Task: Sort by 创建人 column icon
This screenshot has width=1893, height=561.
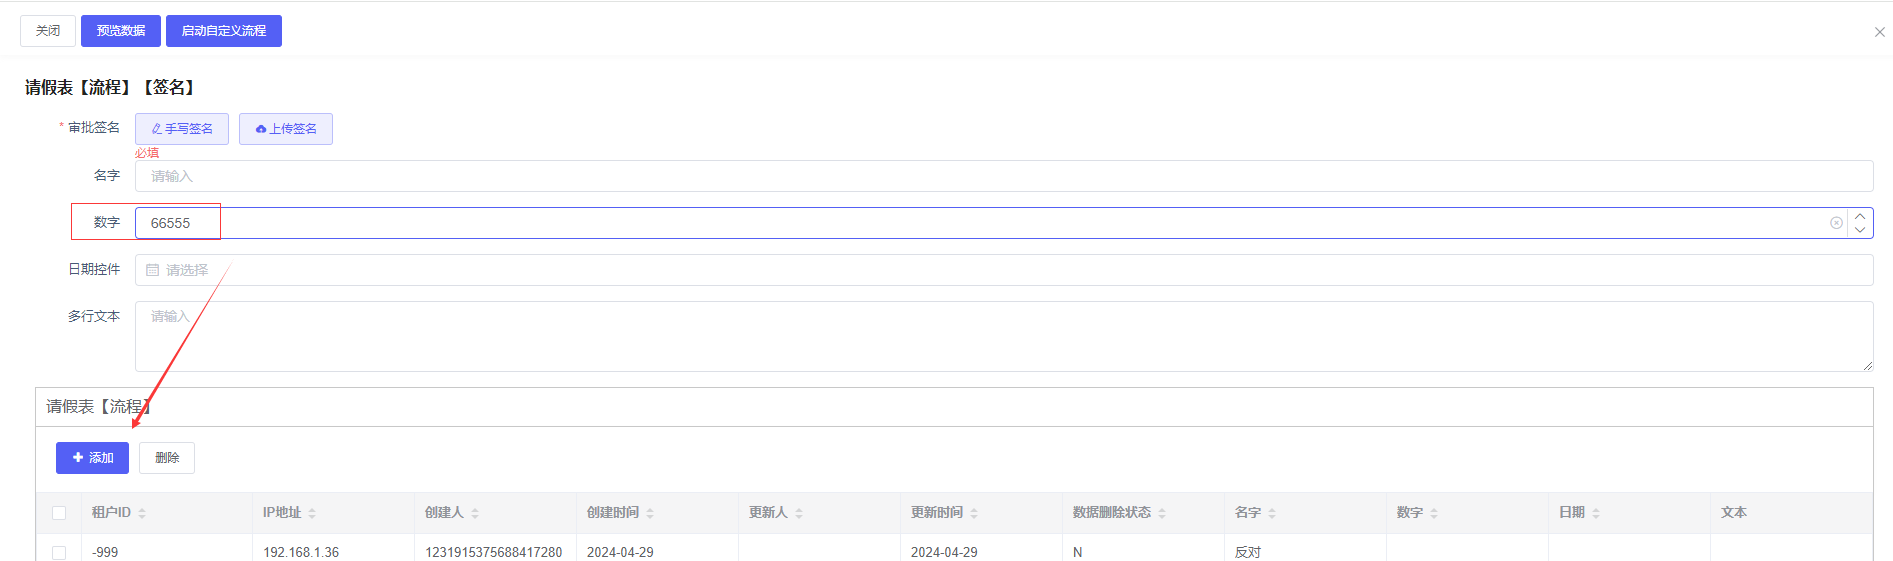Action: point(475,513)
